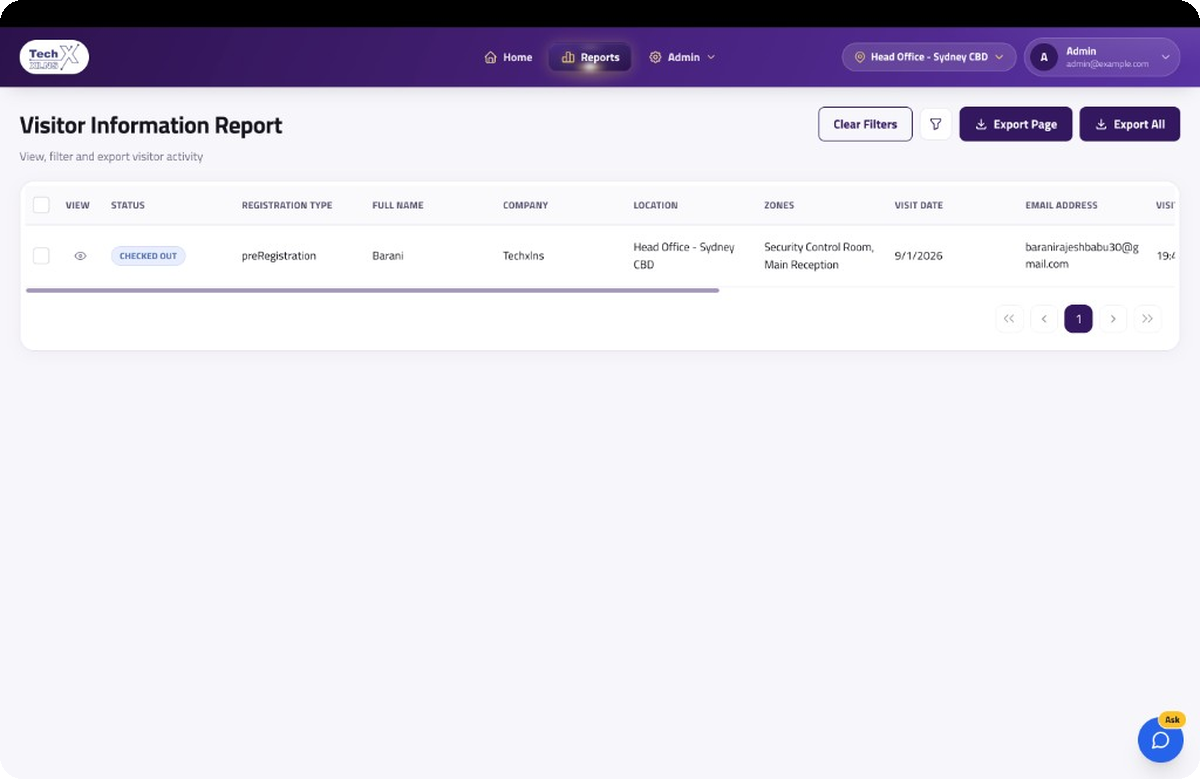Click Security Control Room zones cell

tap(819, 256)
